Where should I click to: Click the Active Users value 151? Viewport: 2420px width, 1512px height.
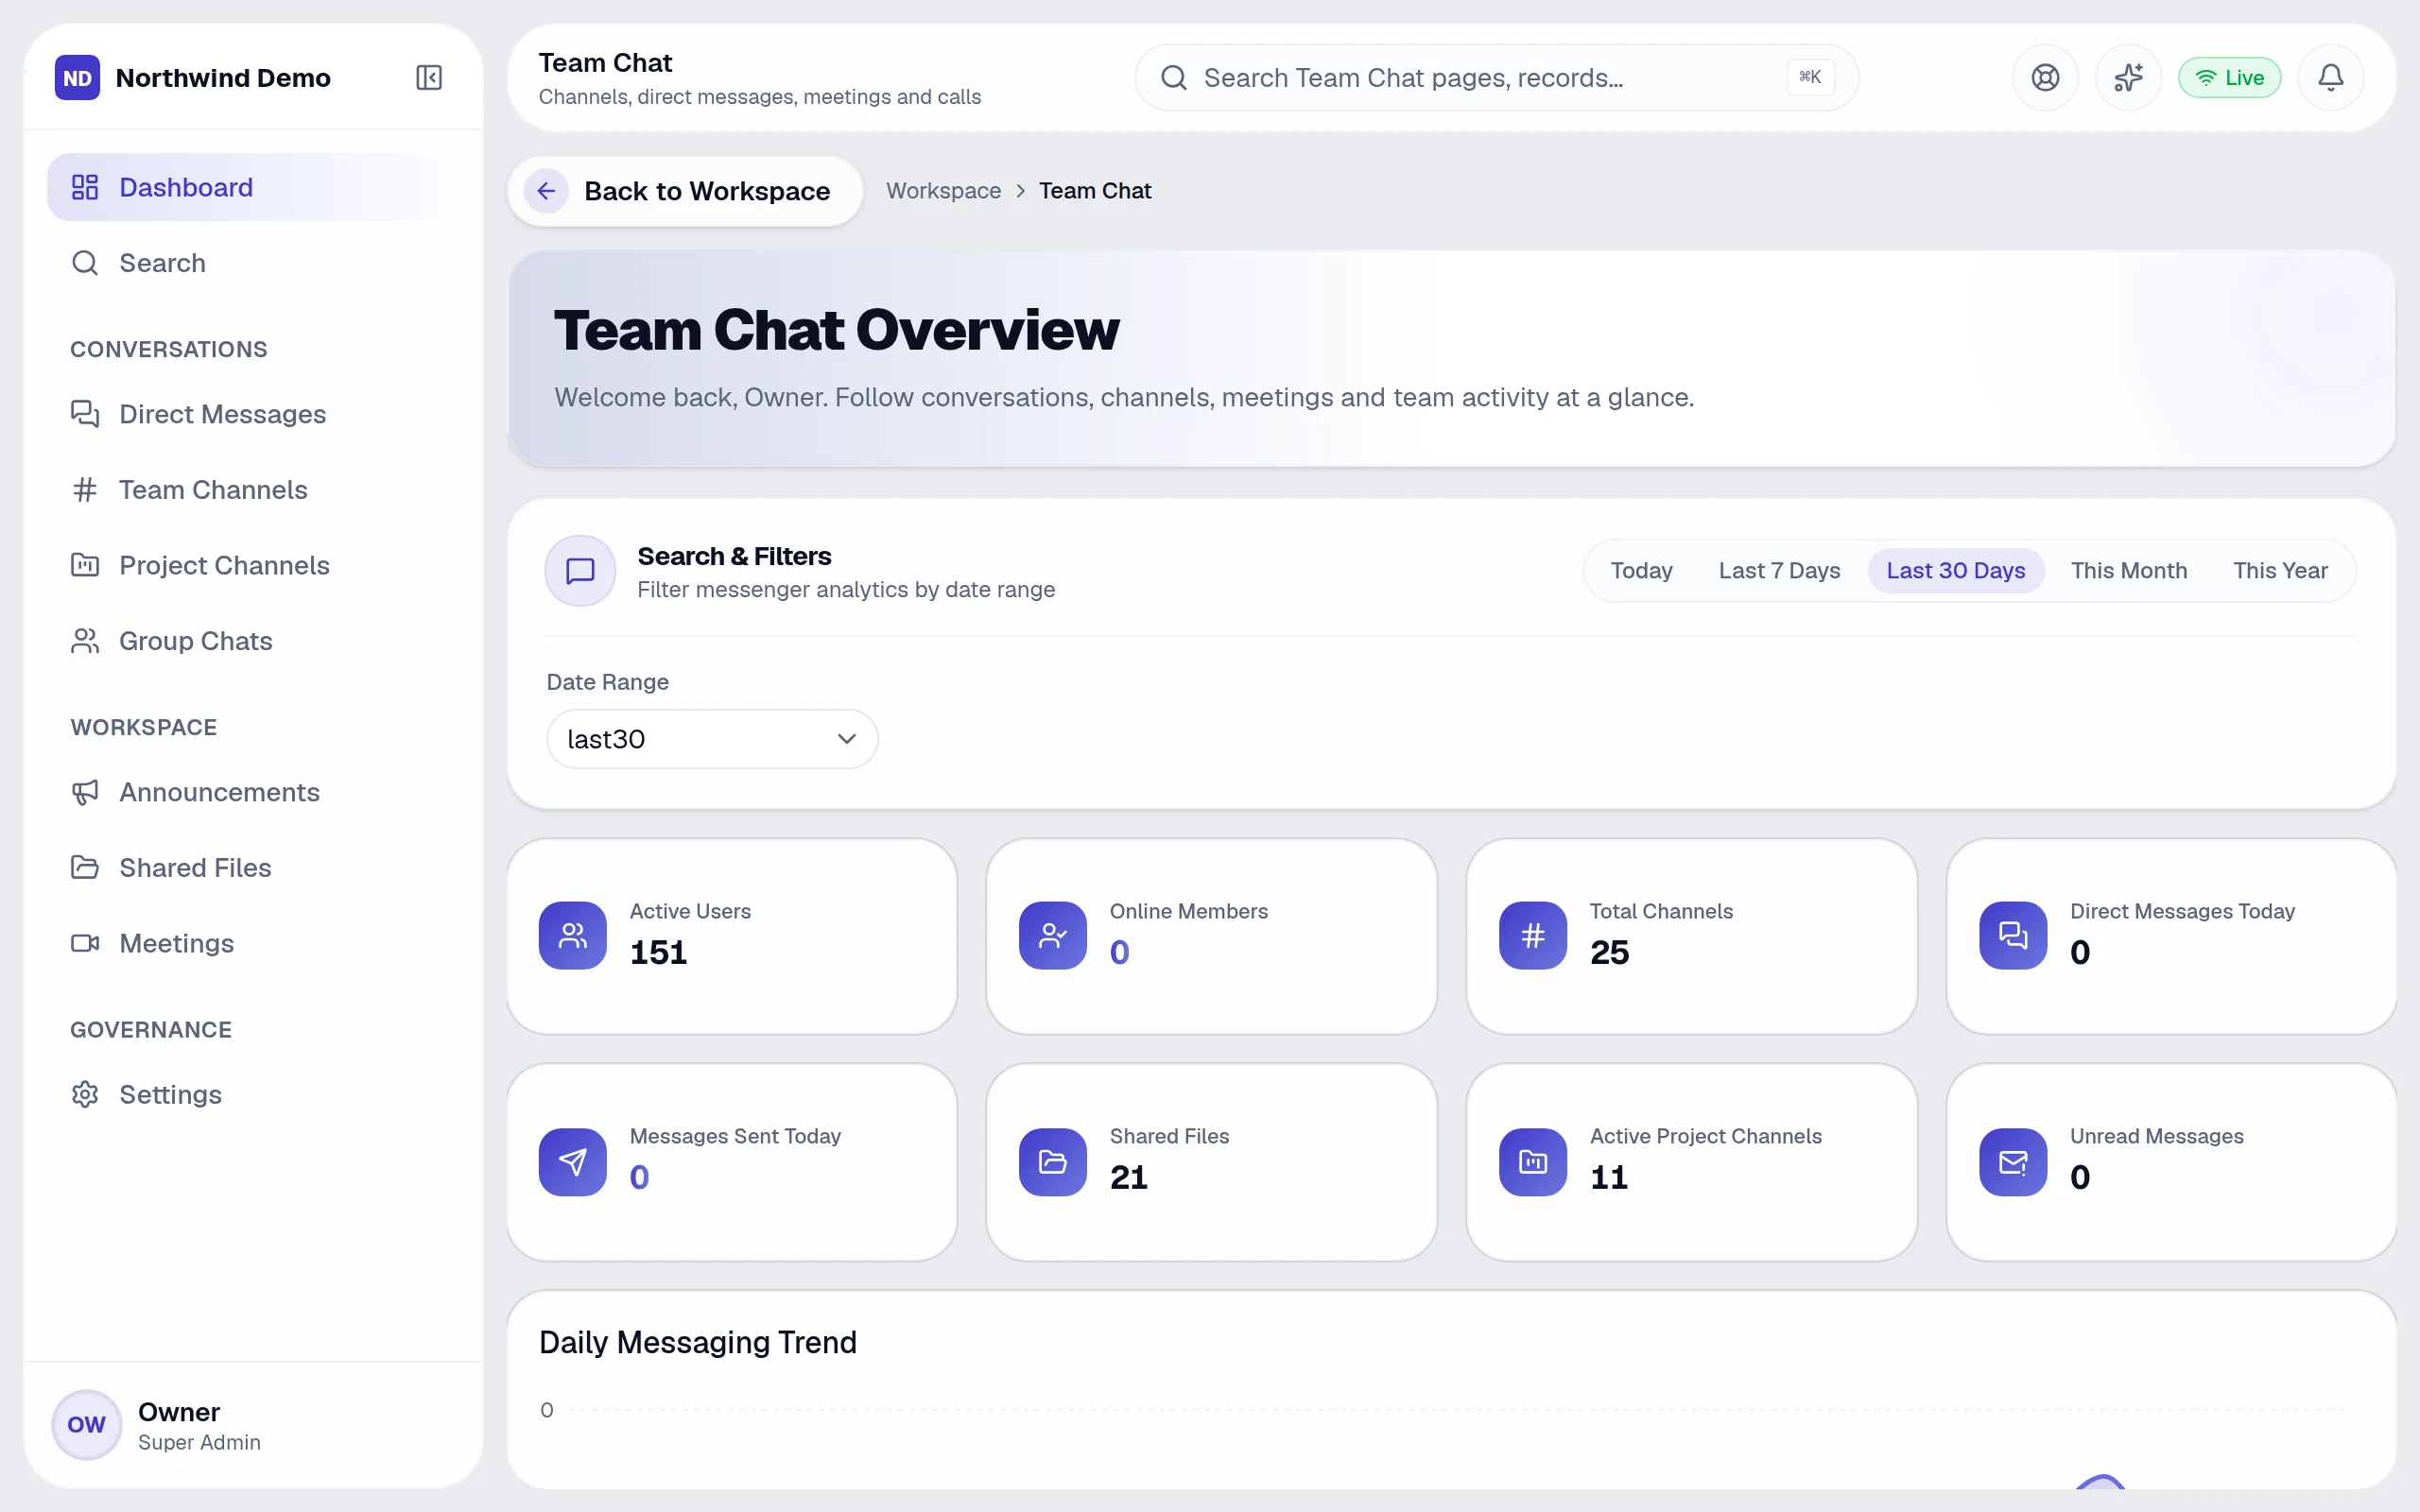pos(658,952)
